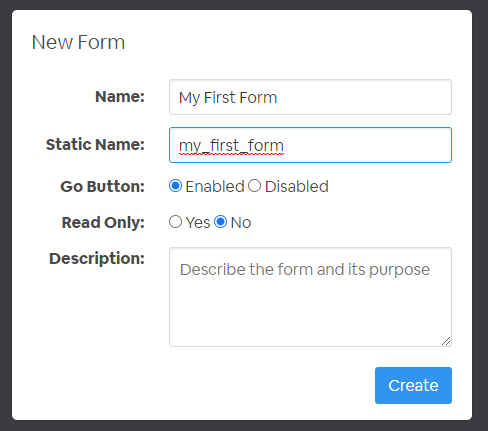Click the Description: label
Viewport: 488px width, 431px height.
[97, 258]
